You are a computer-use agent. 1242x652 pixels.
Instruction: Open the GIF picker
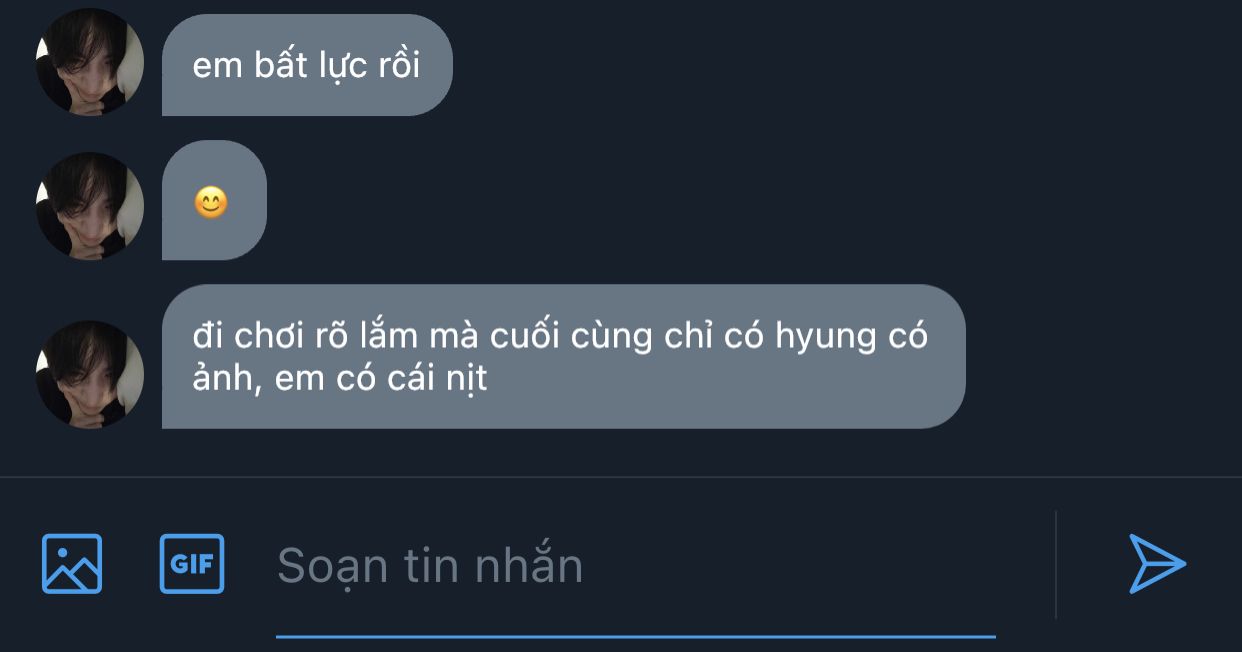(192, 564)
